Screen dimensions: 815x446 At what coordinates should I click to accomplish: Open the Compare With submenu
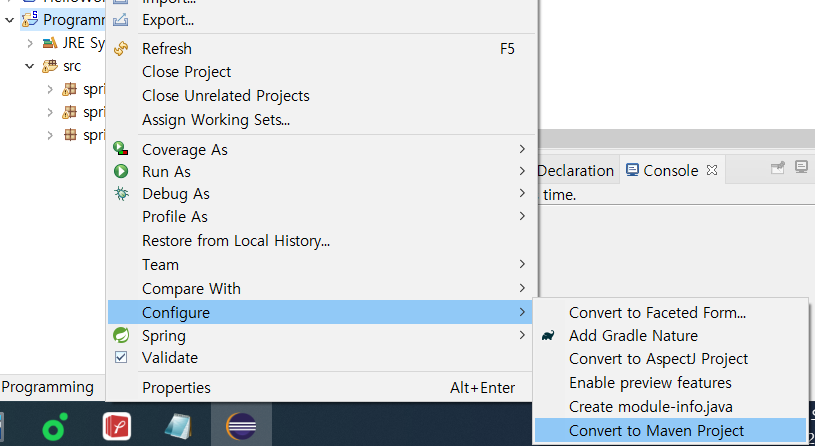[x=320, y=288]
